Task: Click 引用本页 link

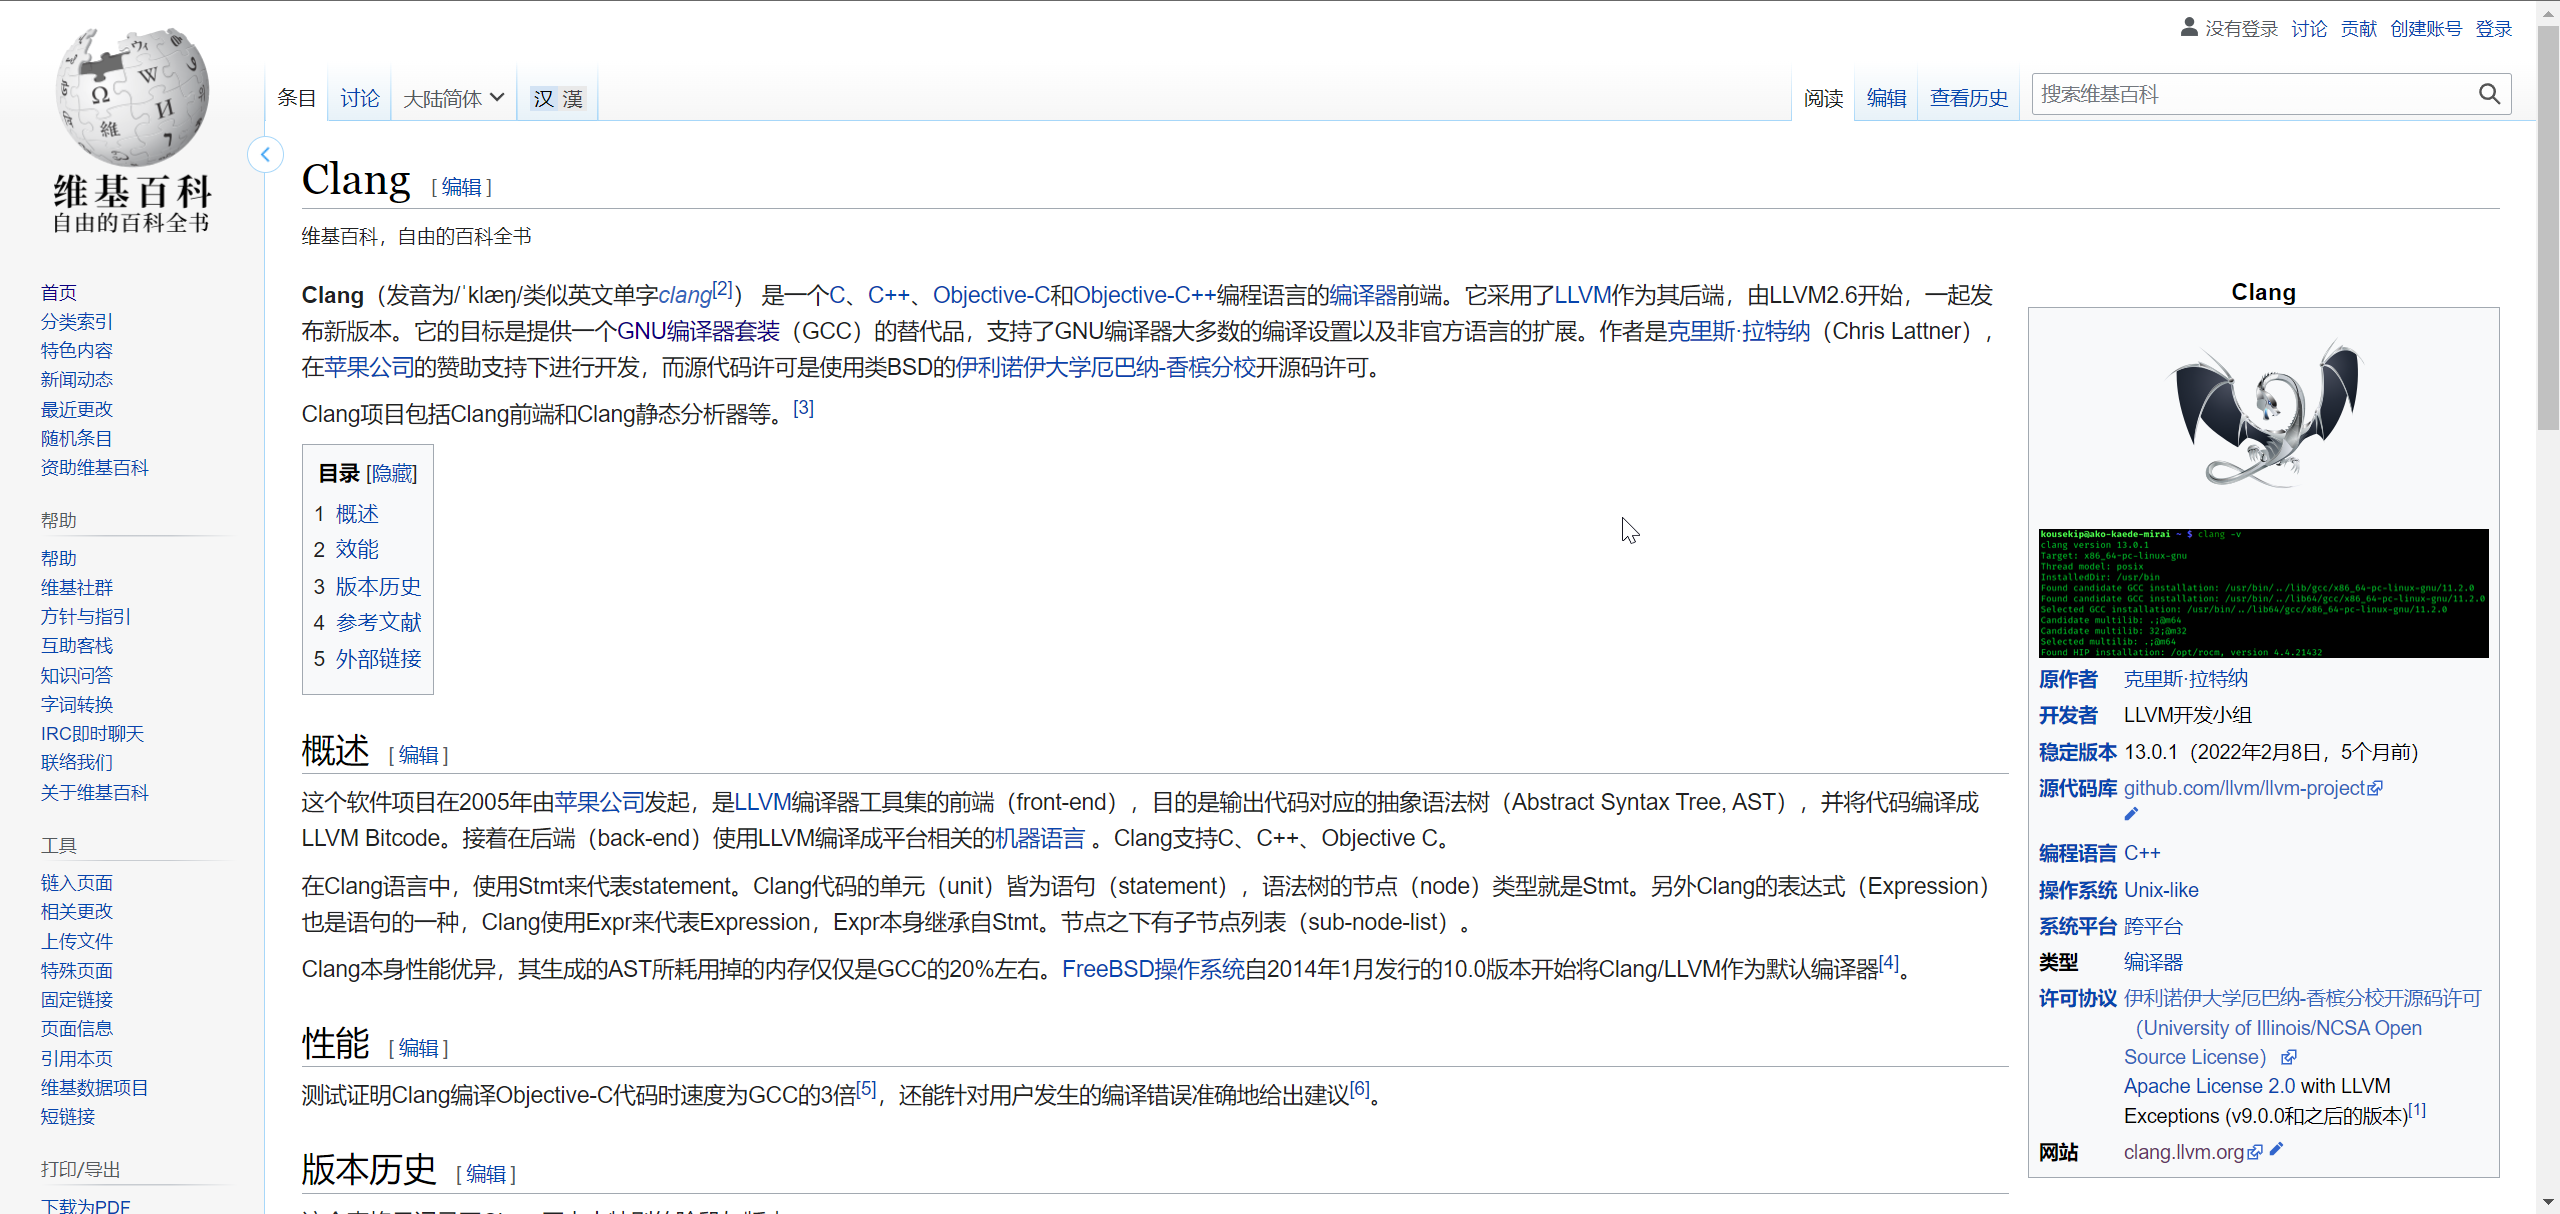Action: tap(77, 1058)
